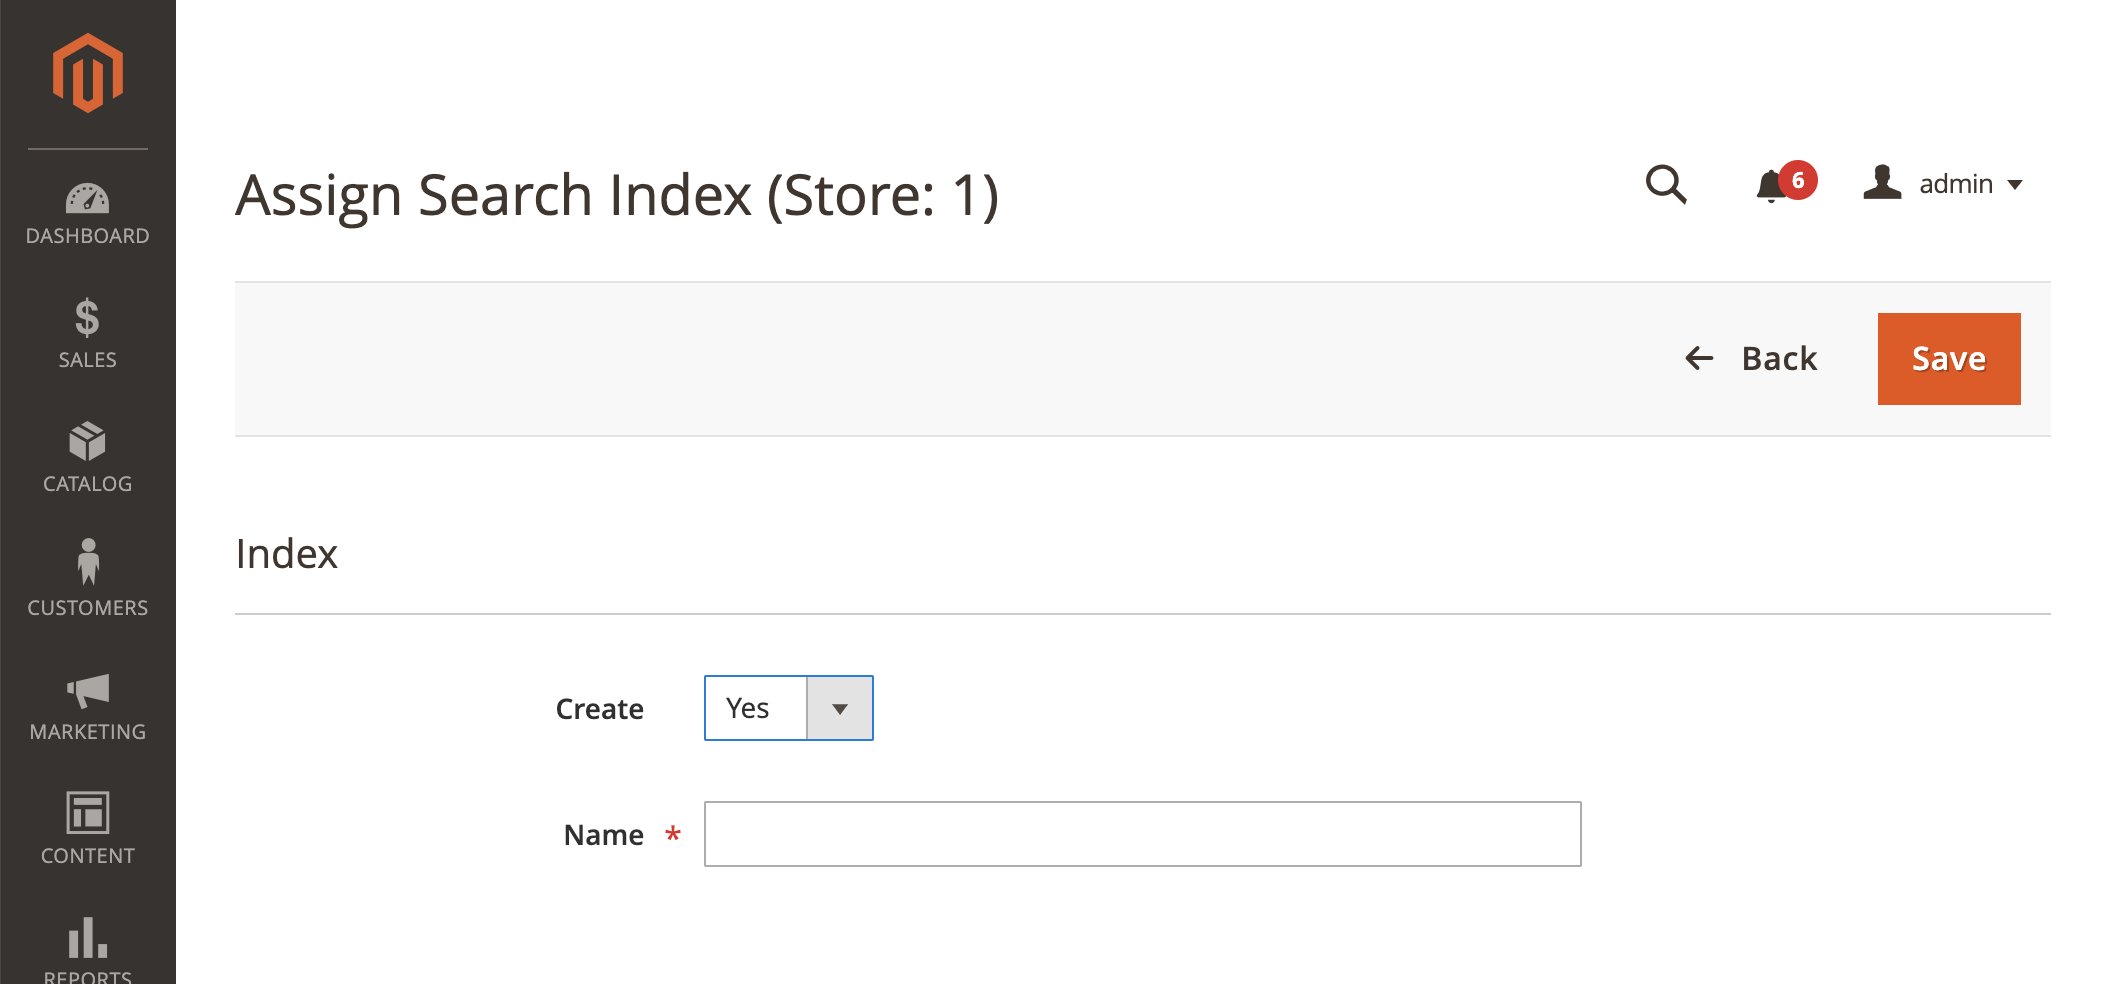Save the search index assignment

coord(1948,358)
